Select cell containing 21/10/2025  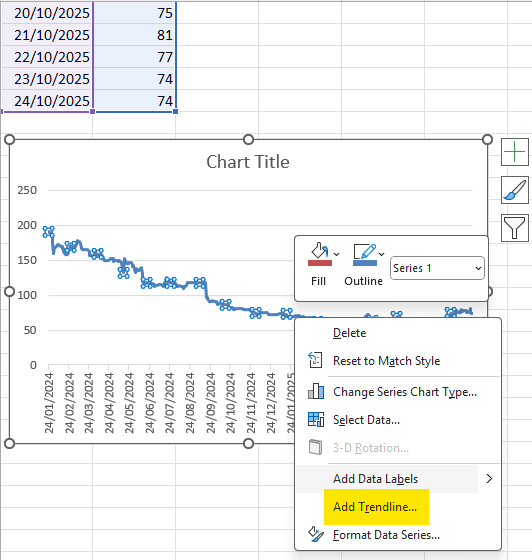[47, 35]
